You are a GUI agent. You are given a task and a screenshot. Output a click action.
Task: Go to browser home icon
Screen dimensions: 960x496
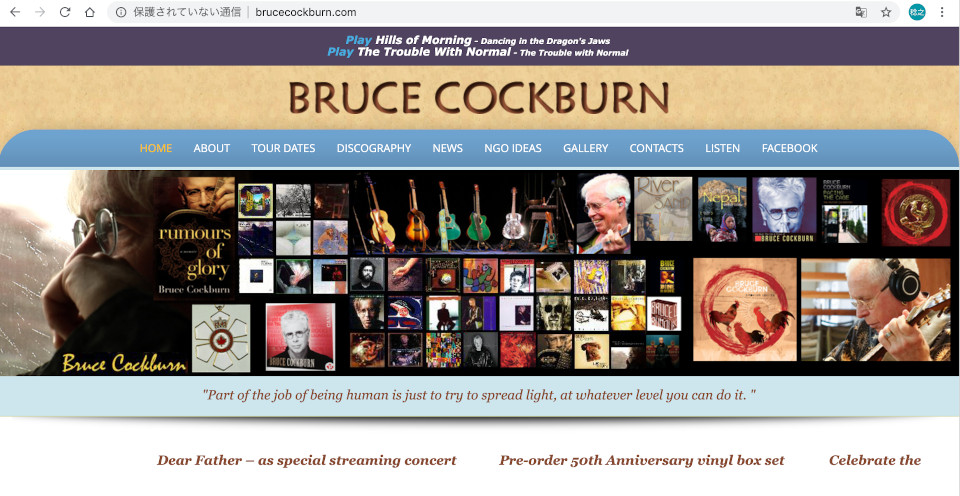click(90, 12)
